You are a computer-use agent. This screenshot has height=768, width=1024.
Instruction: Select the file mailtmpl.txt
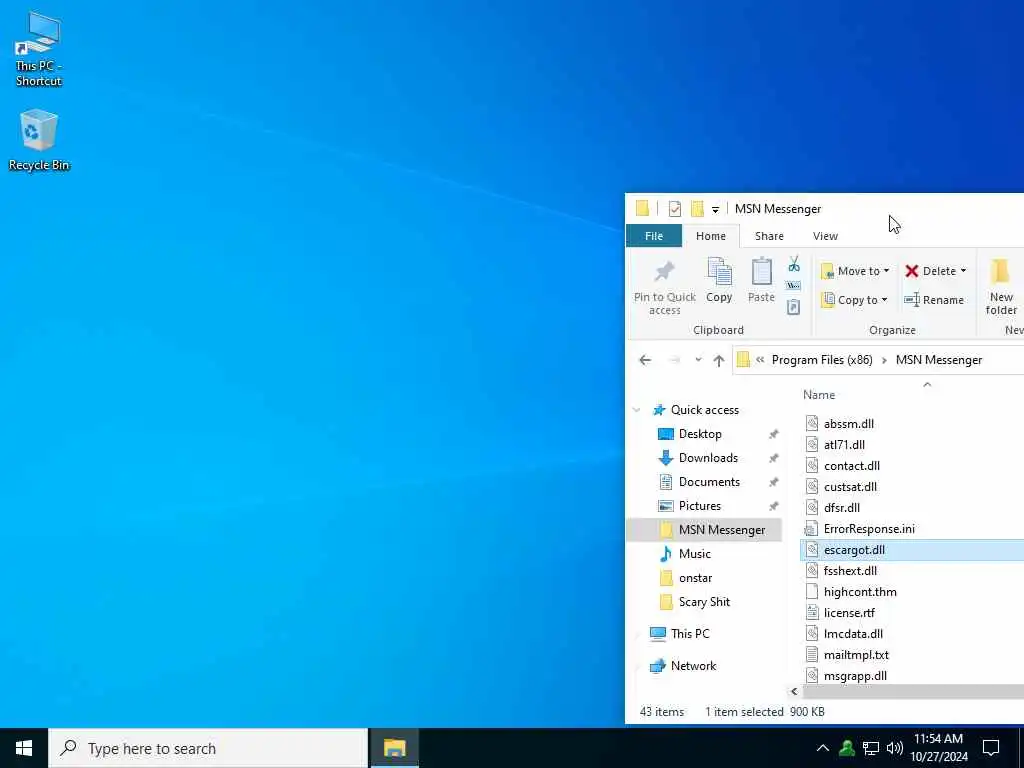point(856,654)
